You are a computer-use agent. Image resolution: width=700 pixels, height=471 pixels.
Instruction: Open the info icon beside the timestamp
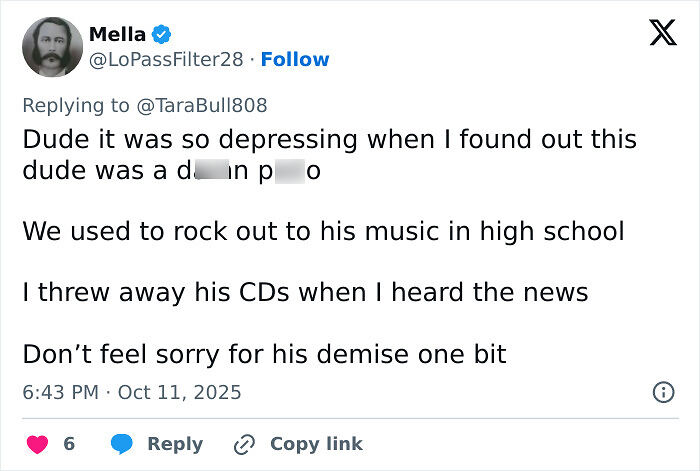(662, 392)
